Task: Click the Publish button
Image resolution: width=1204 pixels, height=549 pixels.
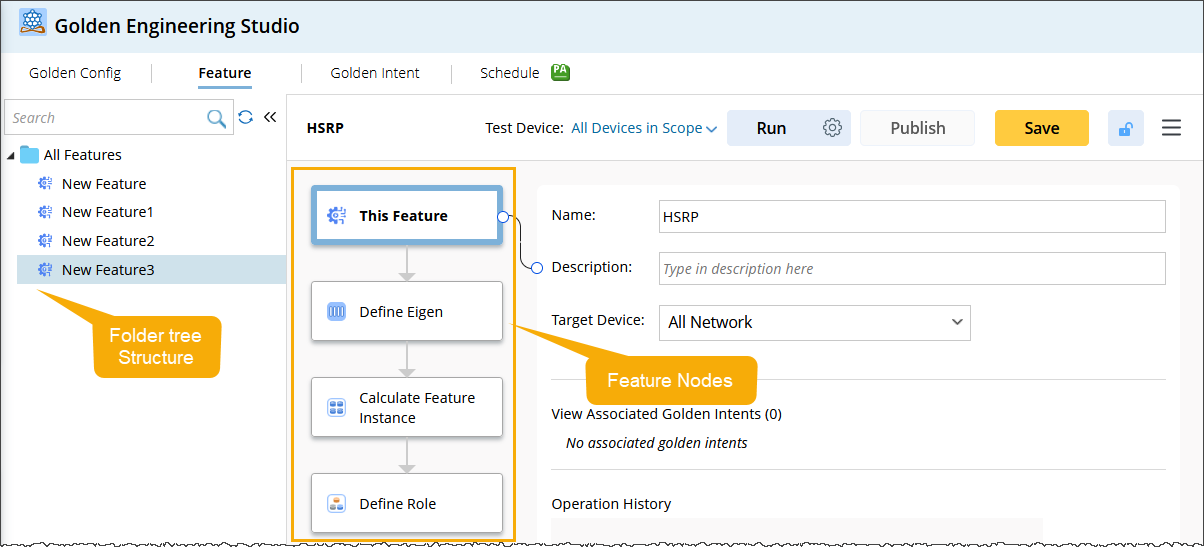Action: tap(917, 128)
